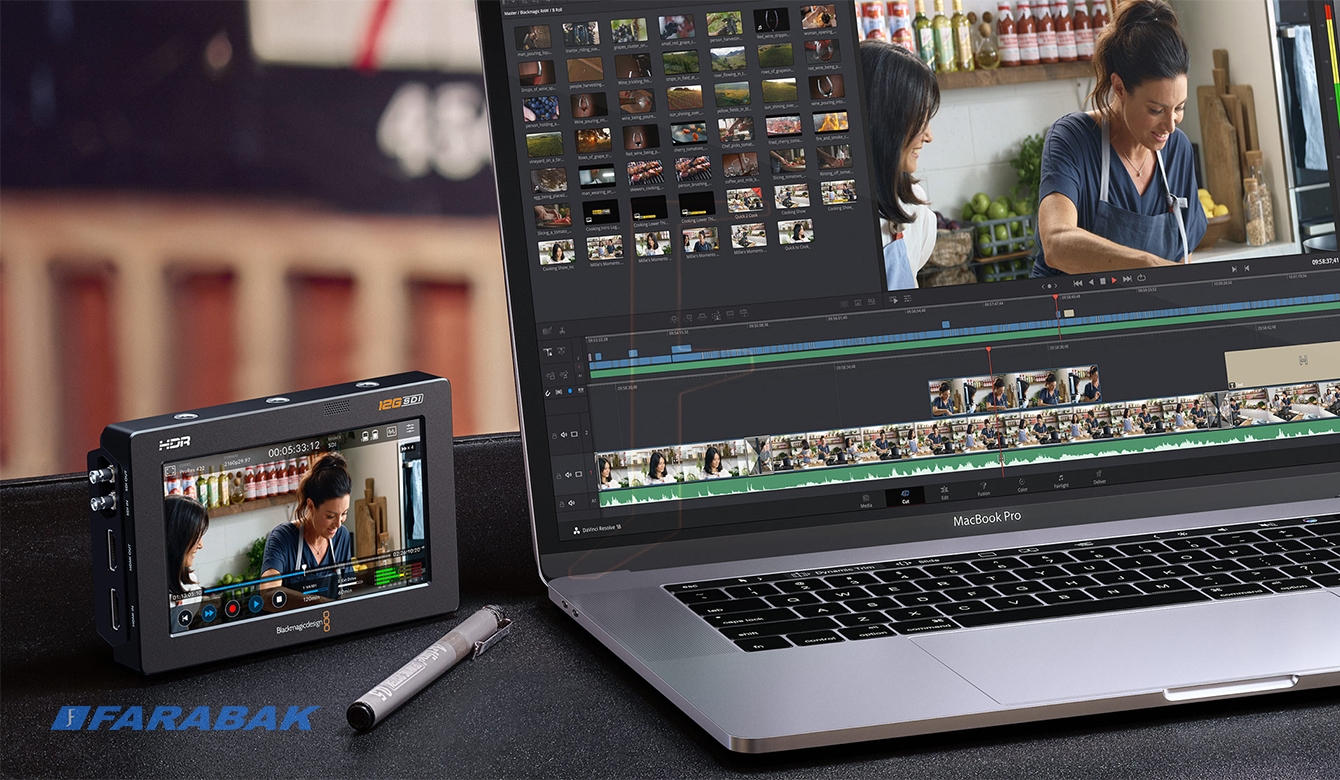
Task: Toggle lock on video track 2
Action: point(554,436)
